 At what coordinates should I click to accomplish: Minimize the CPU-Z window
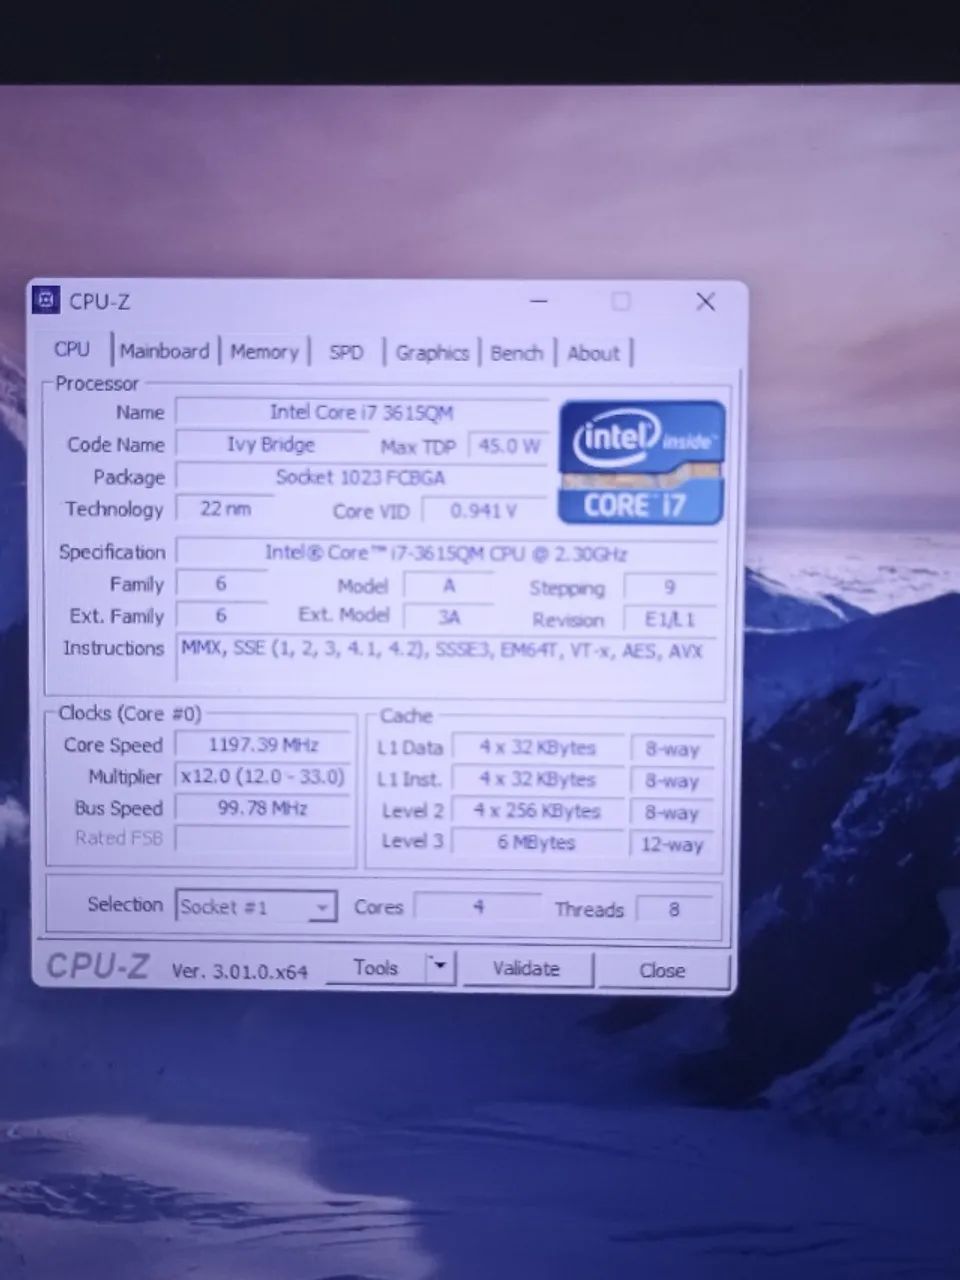point(539,301)
